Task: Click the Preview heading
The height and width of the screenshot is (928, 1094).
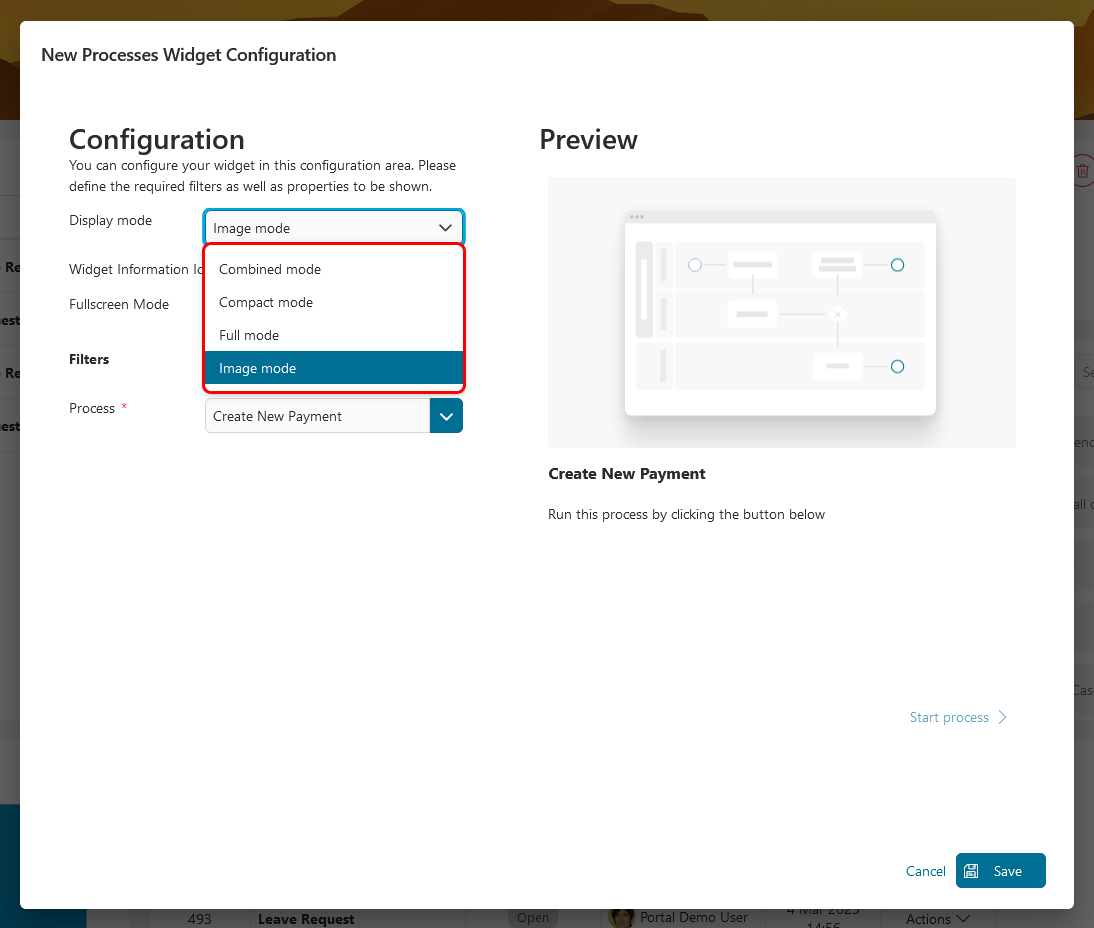Action: pyautogui.click(x=588, y=140)
